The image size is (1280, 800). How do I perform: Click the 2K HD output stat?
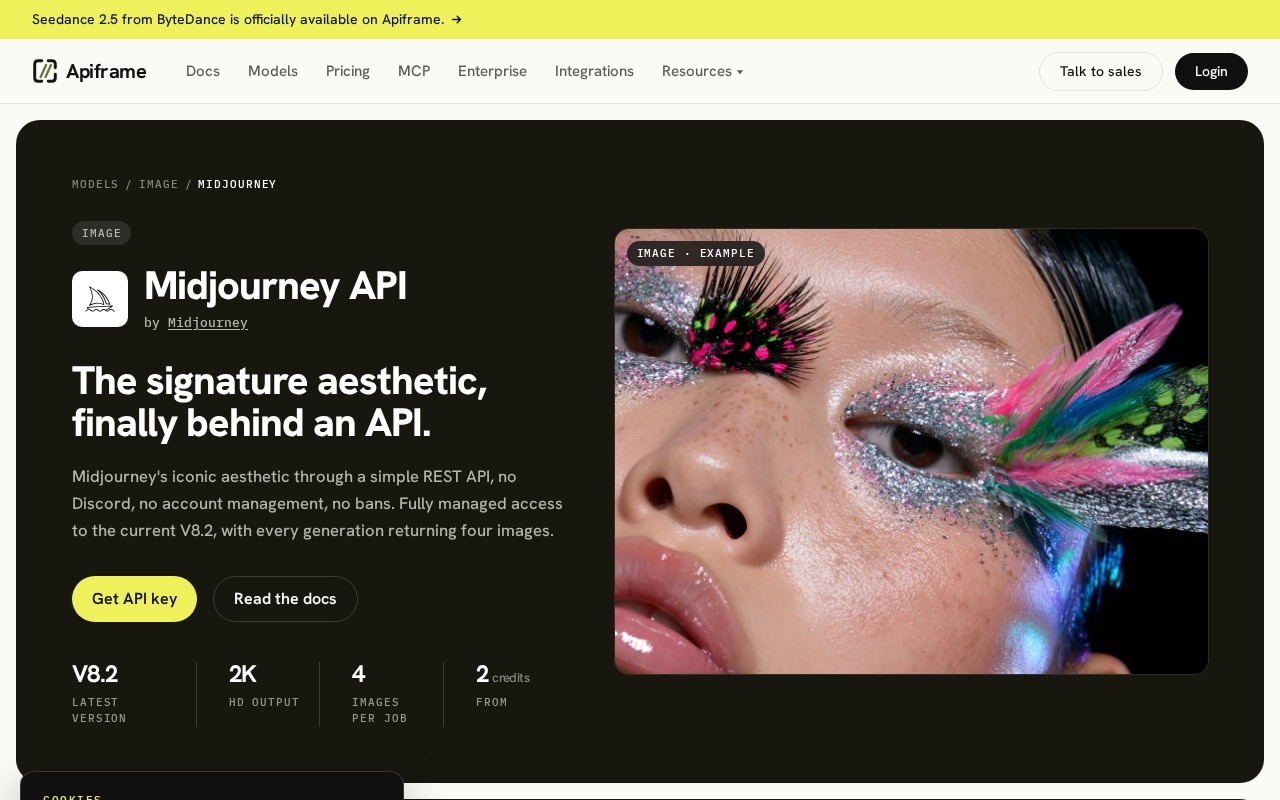point(264,685)
